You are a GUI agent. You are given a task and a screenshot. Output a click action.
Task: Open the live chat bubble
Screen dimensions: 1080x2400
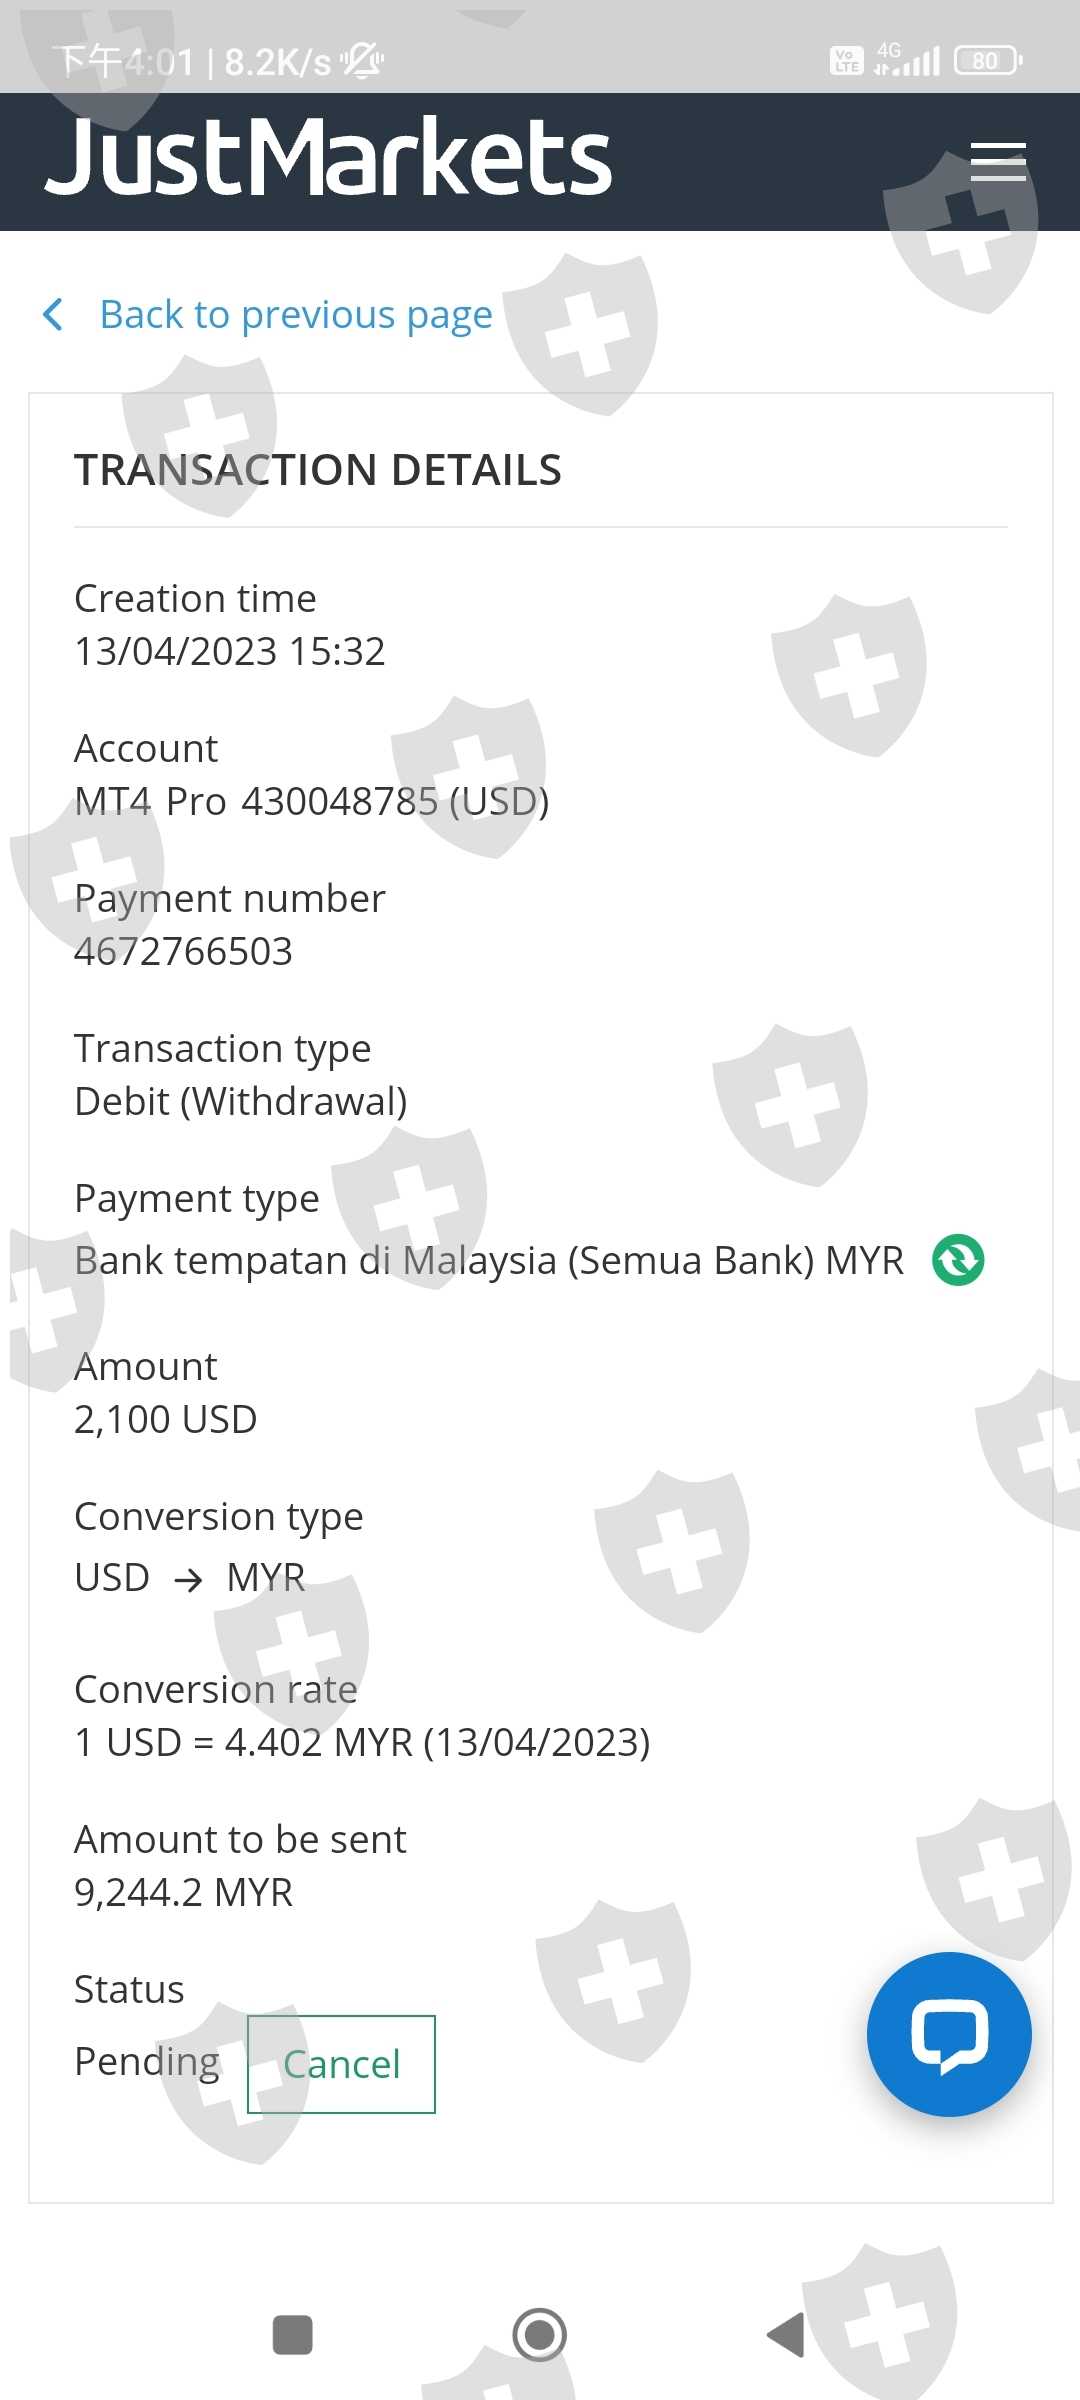tap(949, 2034)
